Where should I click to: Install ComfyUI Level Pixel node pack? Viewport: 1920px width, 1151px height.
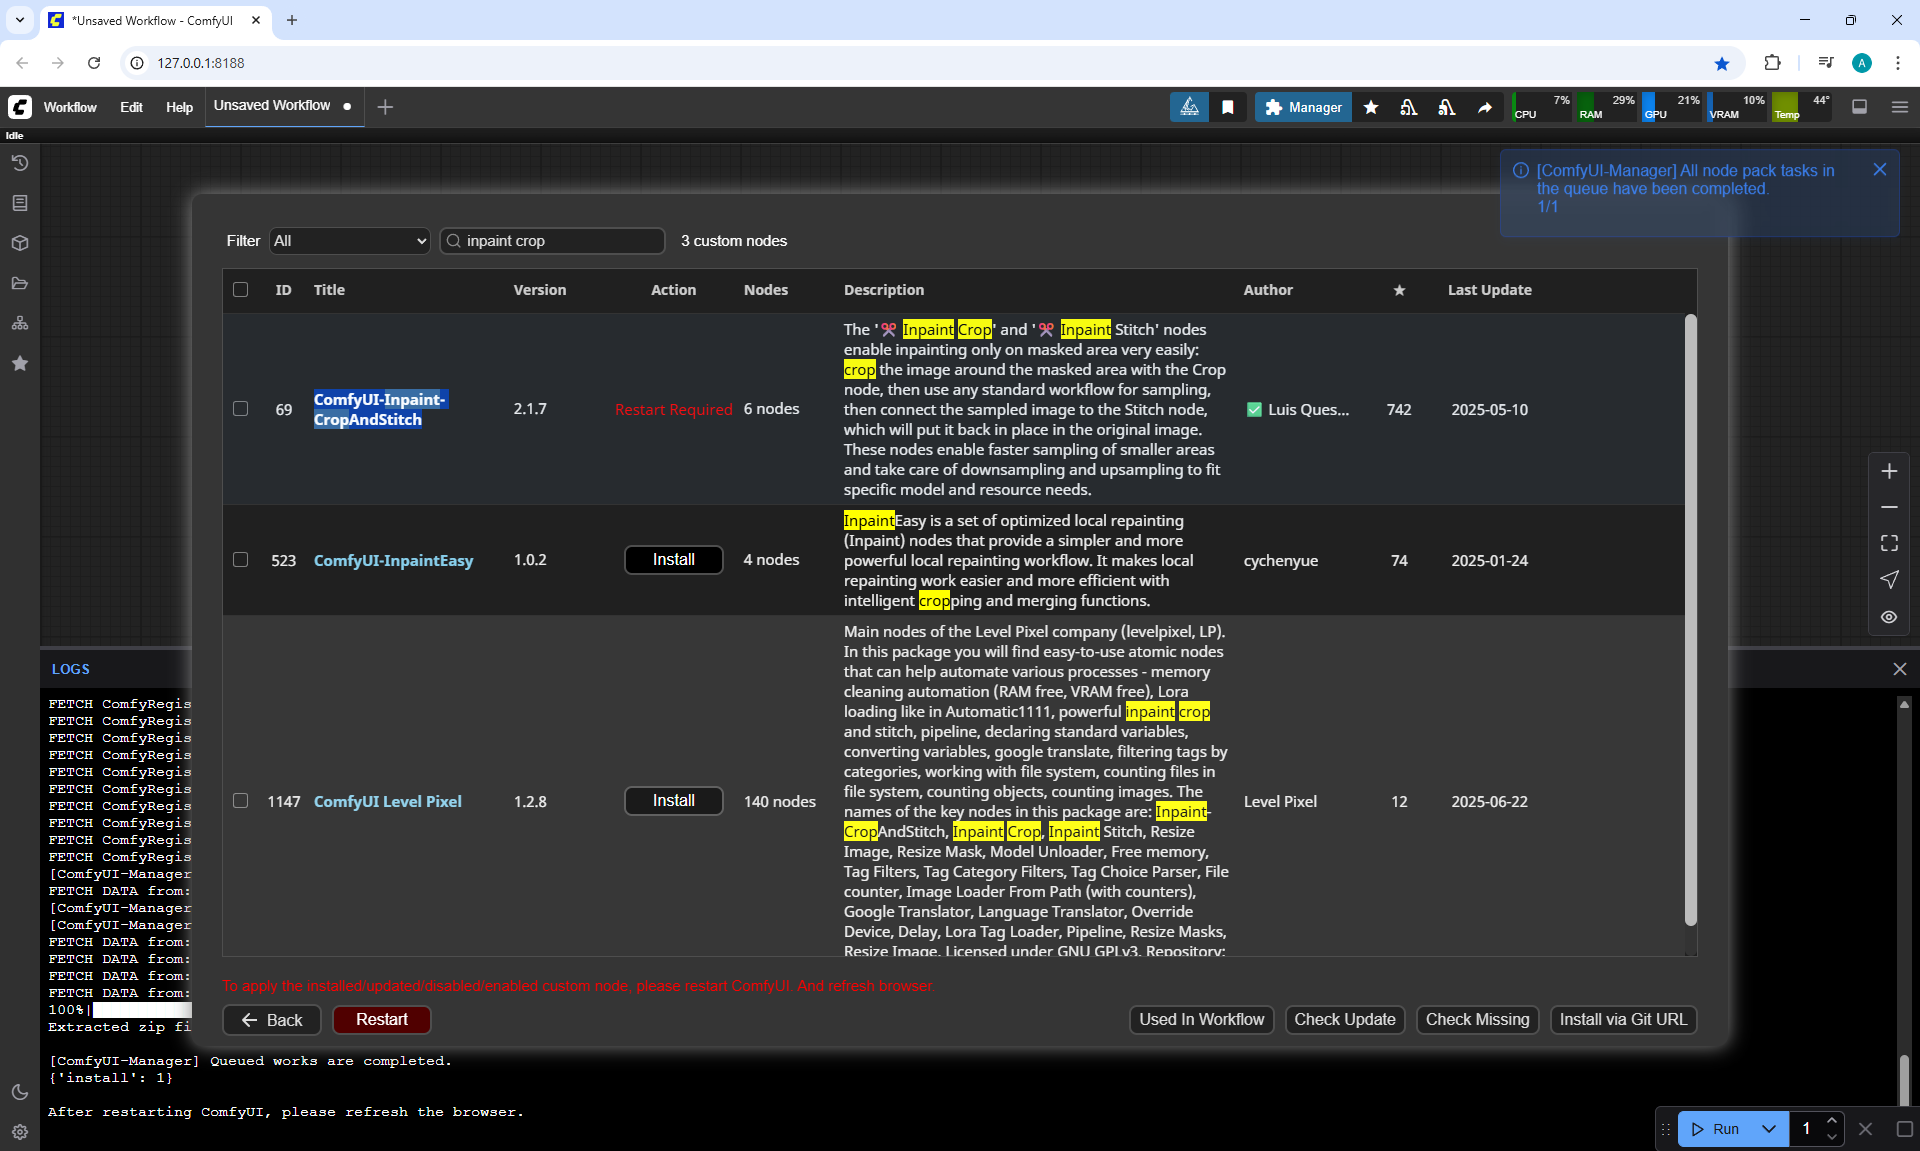point(673,801)
